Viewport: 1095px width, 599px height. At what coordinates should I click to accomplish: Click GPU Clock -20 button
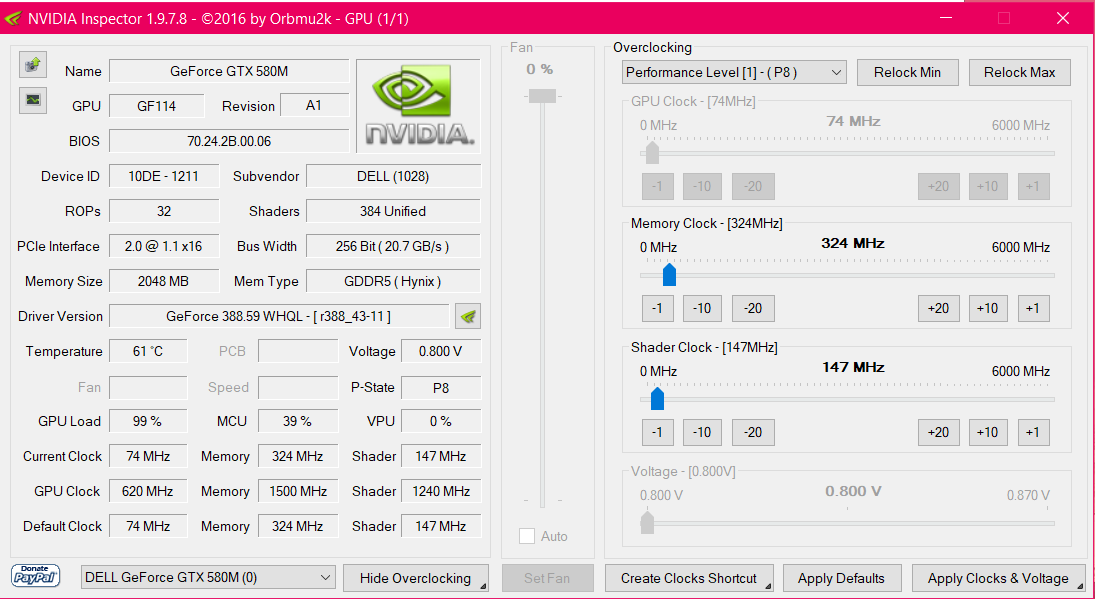click(x=753, y=186)
